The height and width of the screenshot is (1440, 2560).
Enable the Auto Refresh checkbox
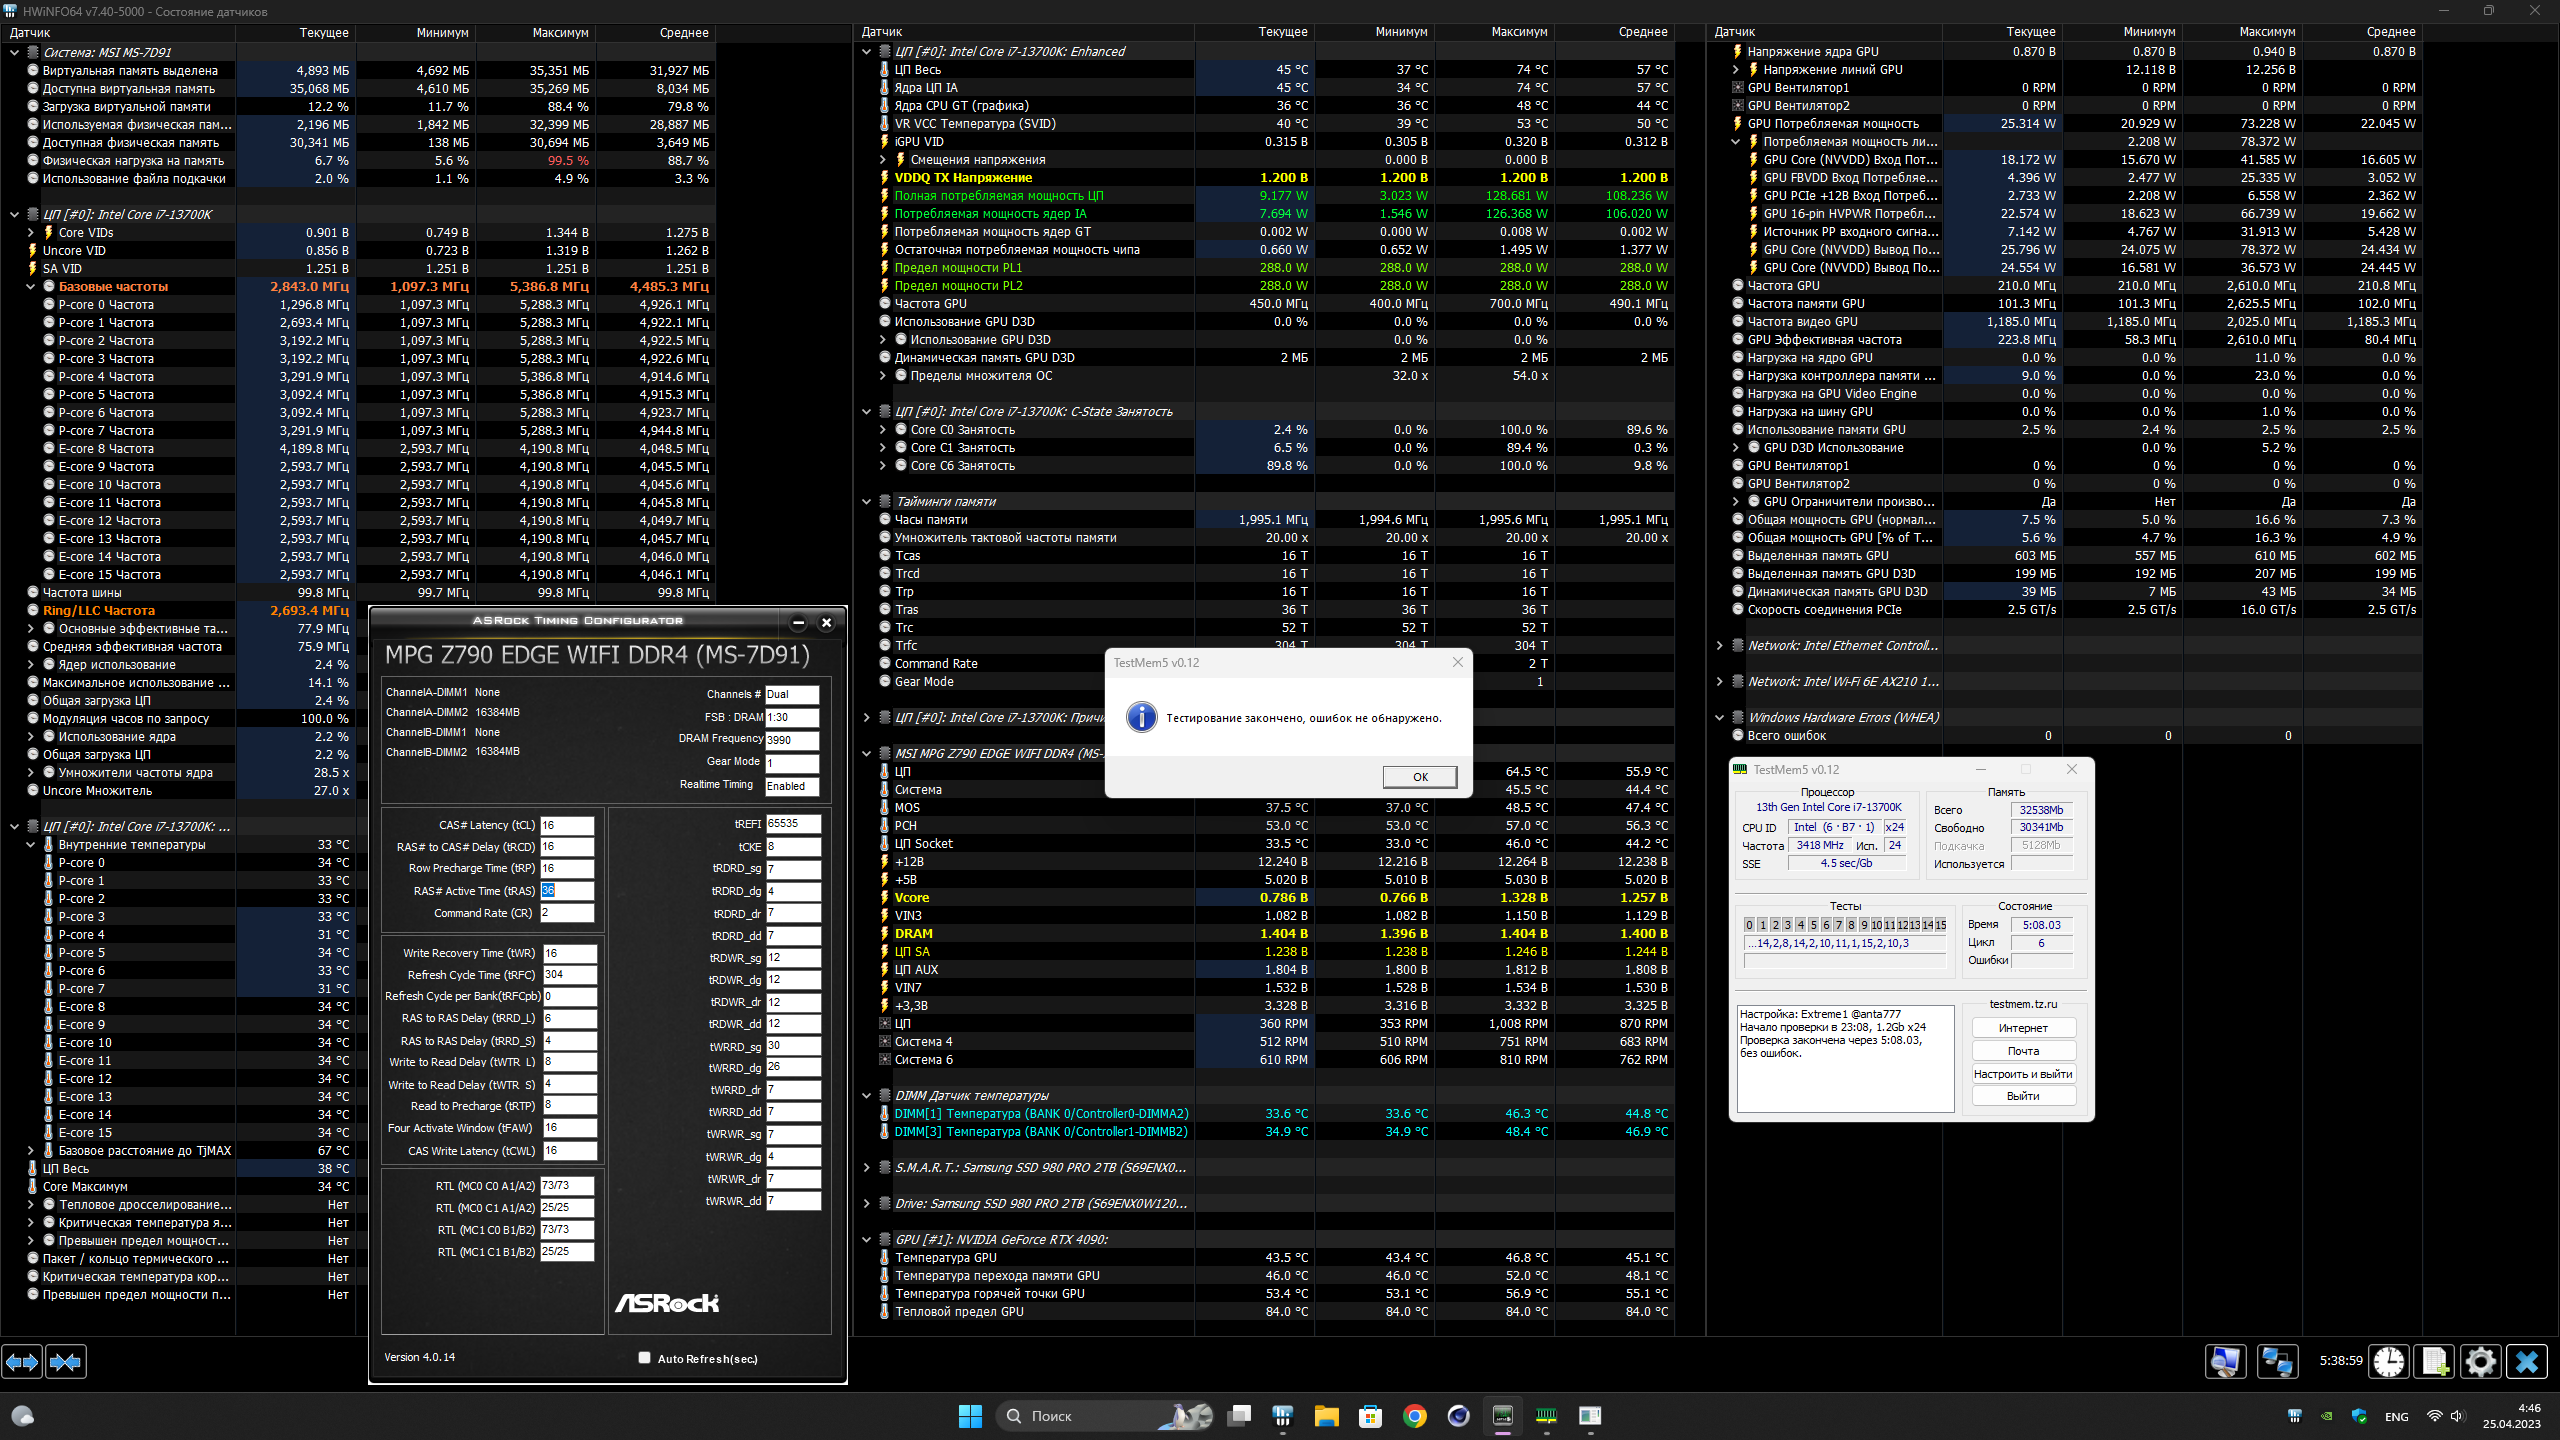click(645, 1358)
